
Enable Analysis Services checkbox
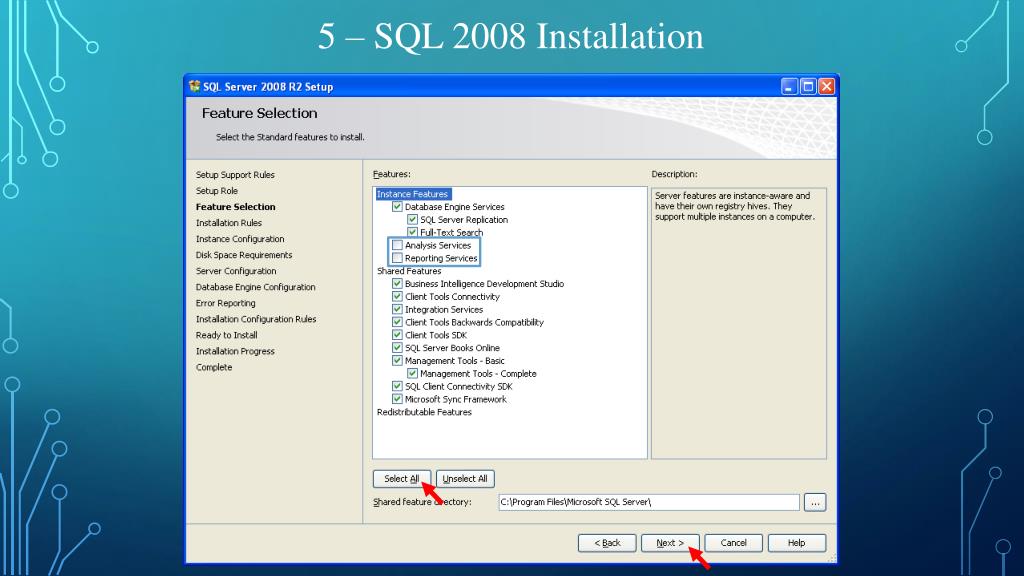click(397, 245)
